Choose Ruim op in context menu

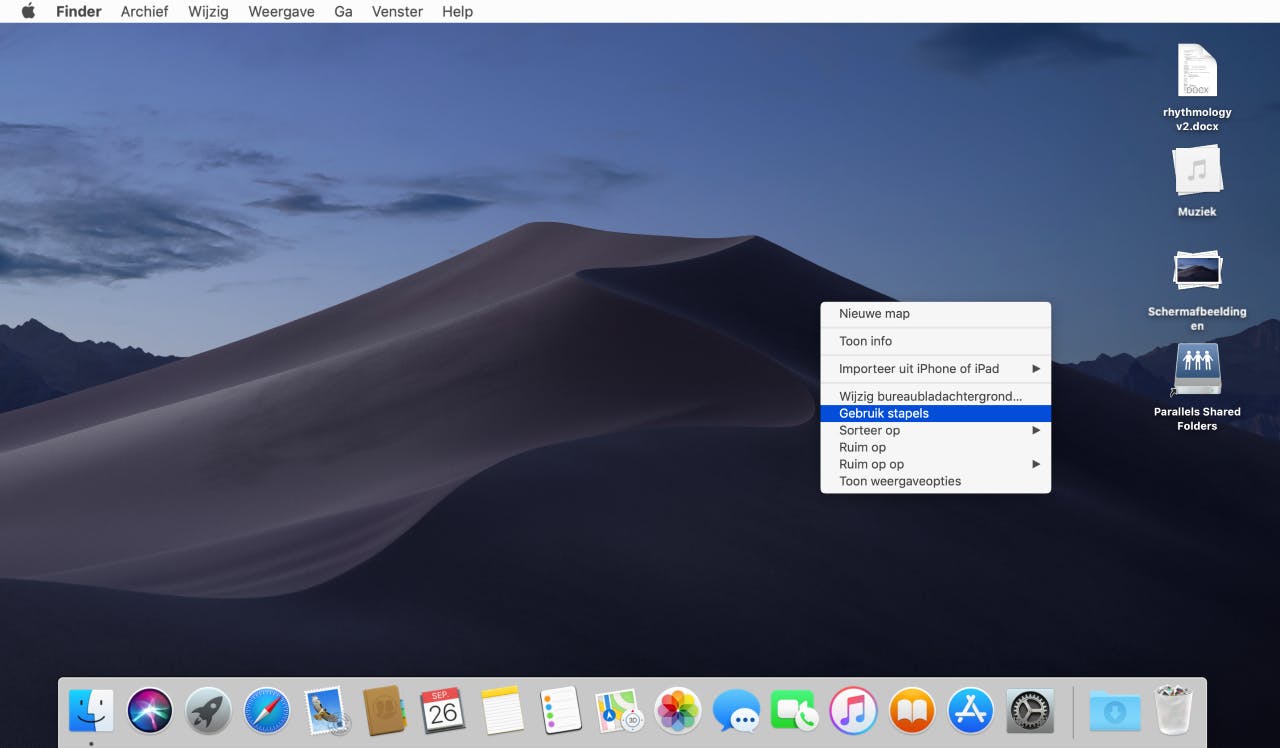coord(936,447)
